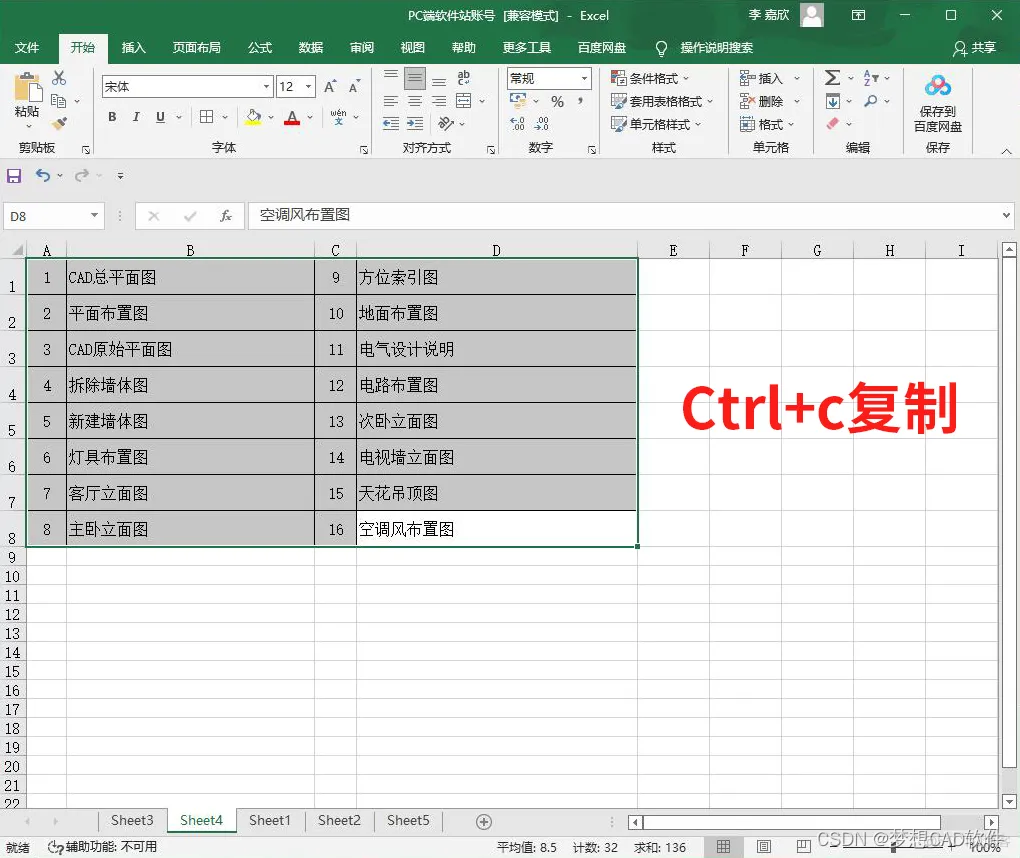Screen dimensions: 1020x858
Task: Switch to 数据 Data tab
Action: (x=310, y=47)
